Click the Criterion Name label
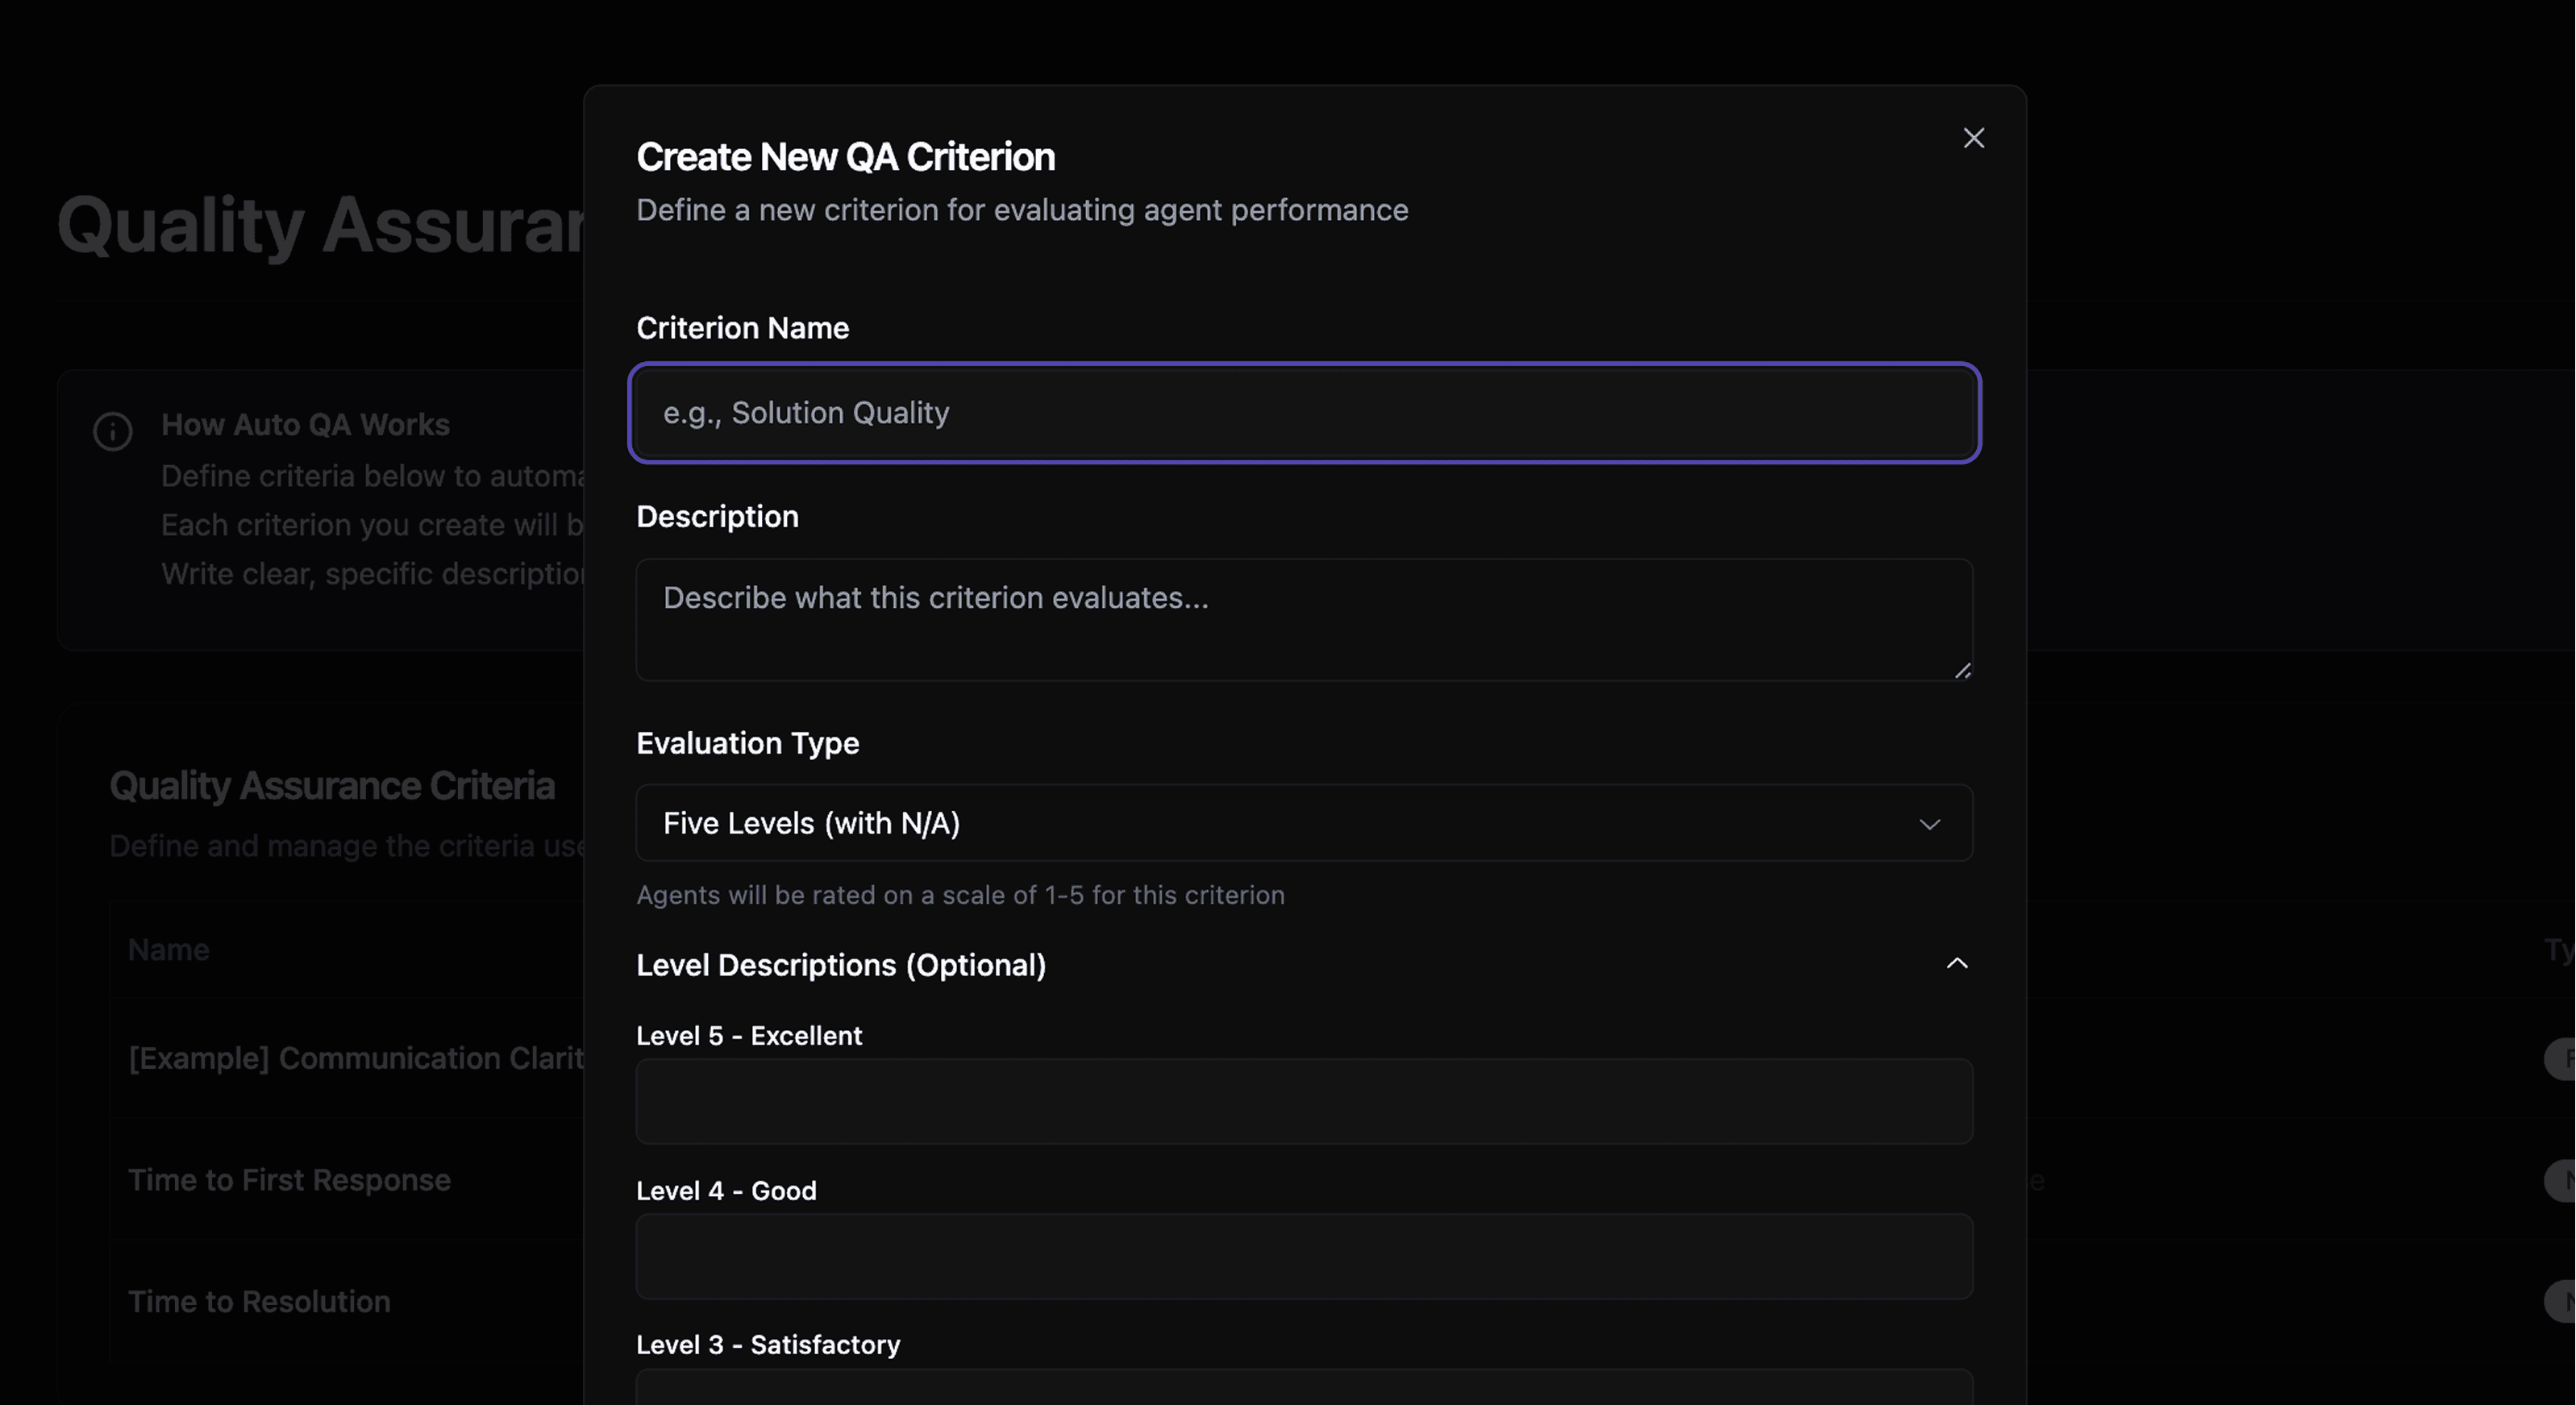The width and height of the screenshot is (2576, 1405). [x=742, y=328]
